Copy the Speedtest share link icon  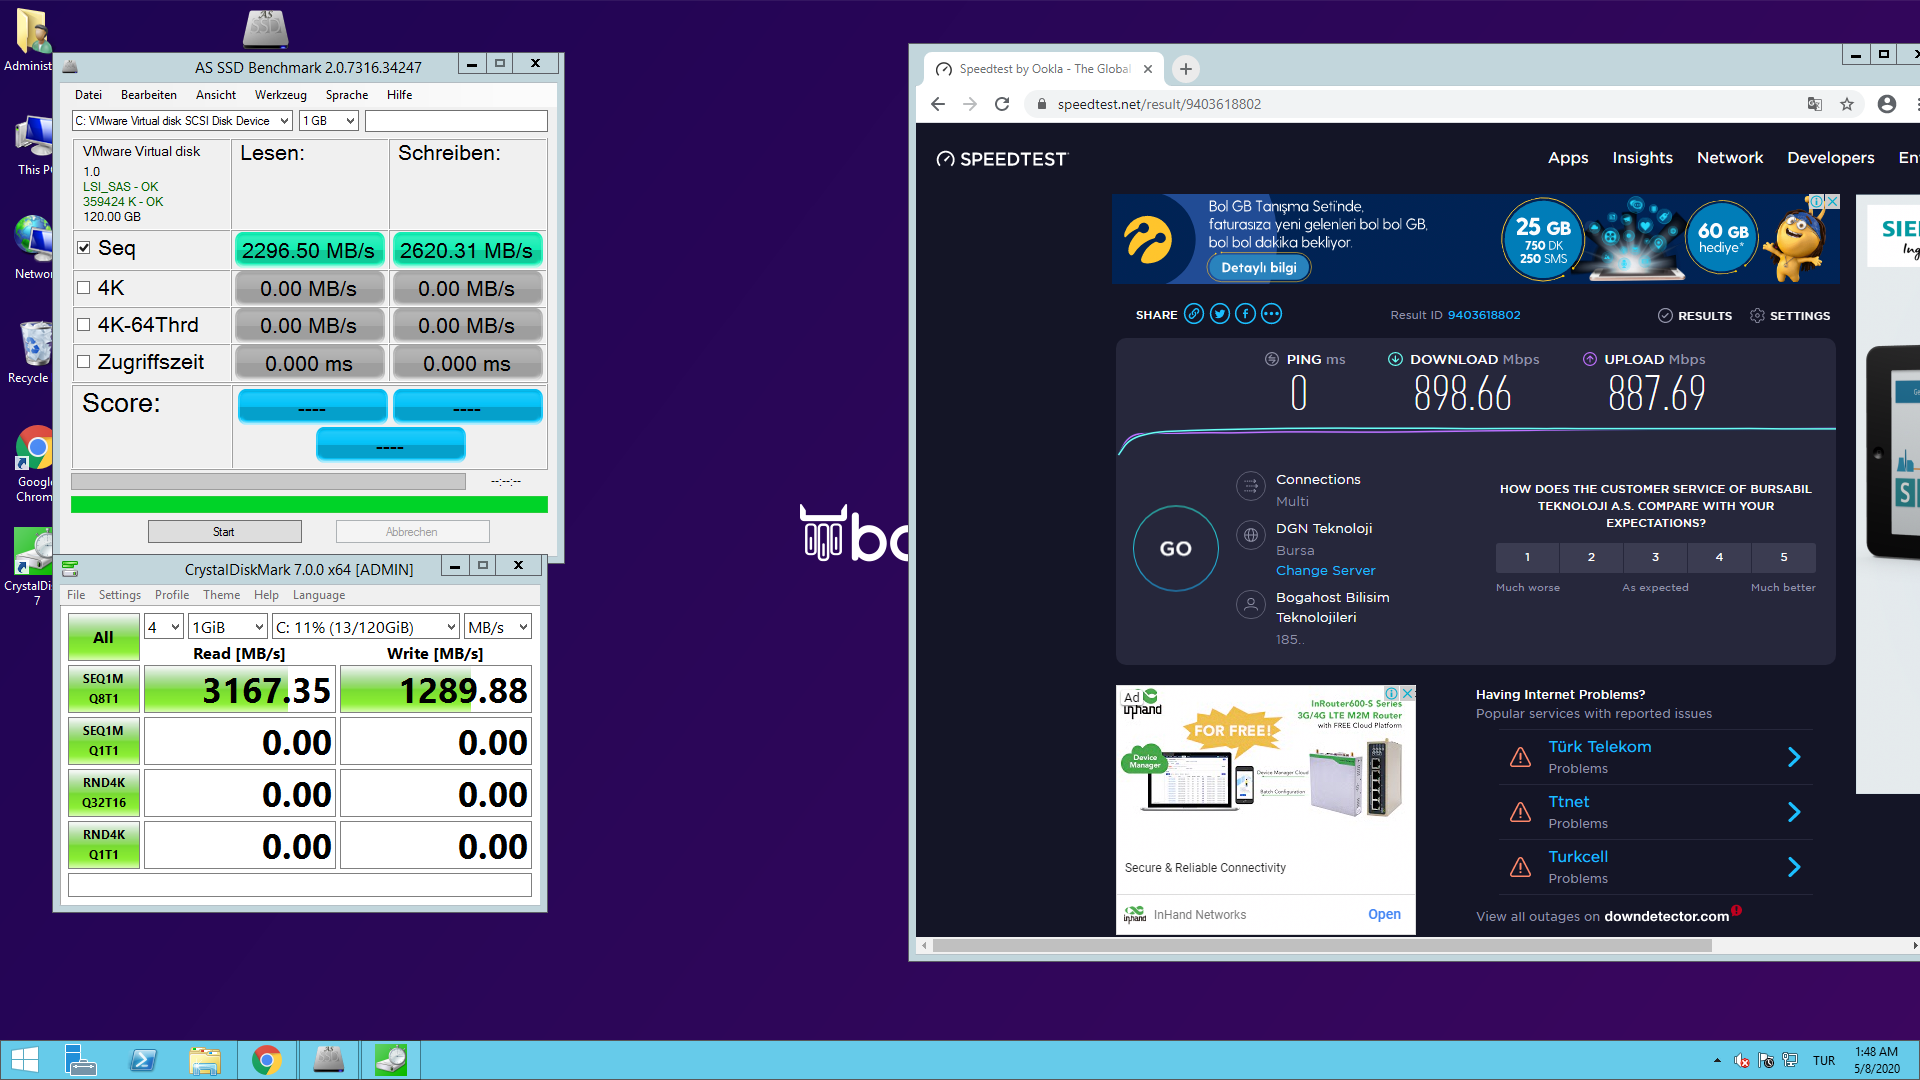point(1194,314)
